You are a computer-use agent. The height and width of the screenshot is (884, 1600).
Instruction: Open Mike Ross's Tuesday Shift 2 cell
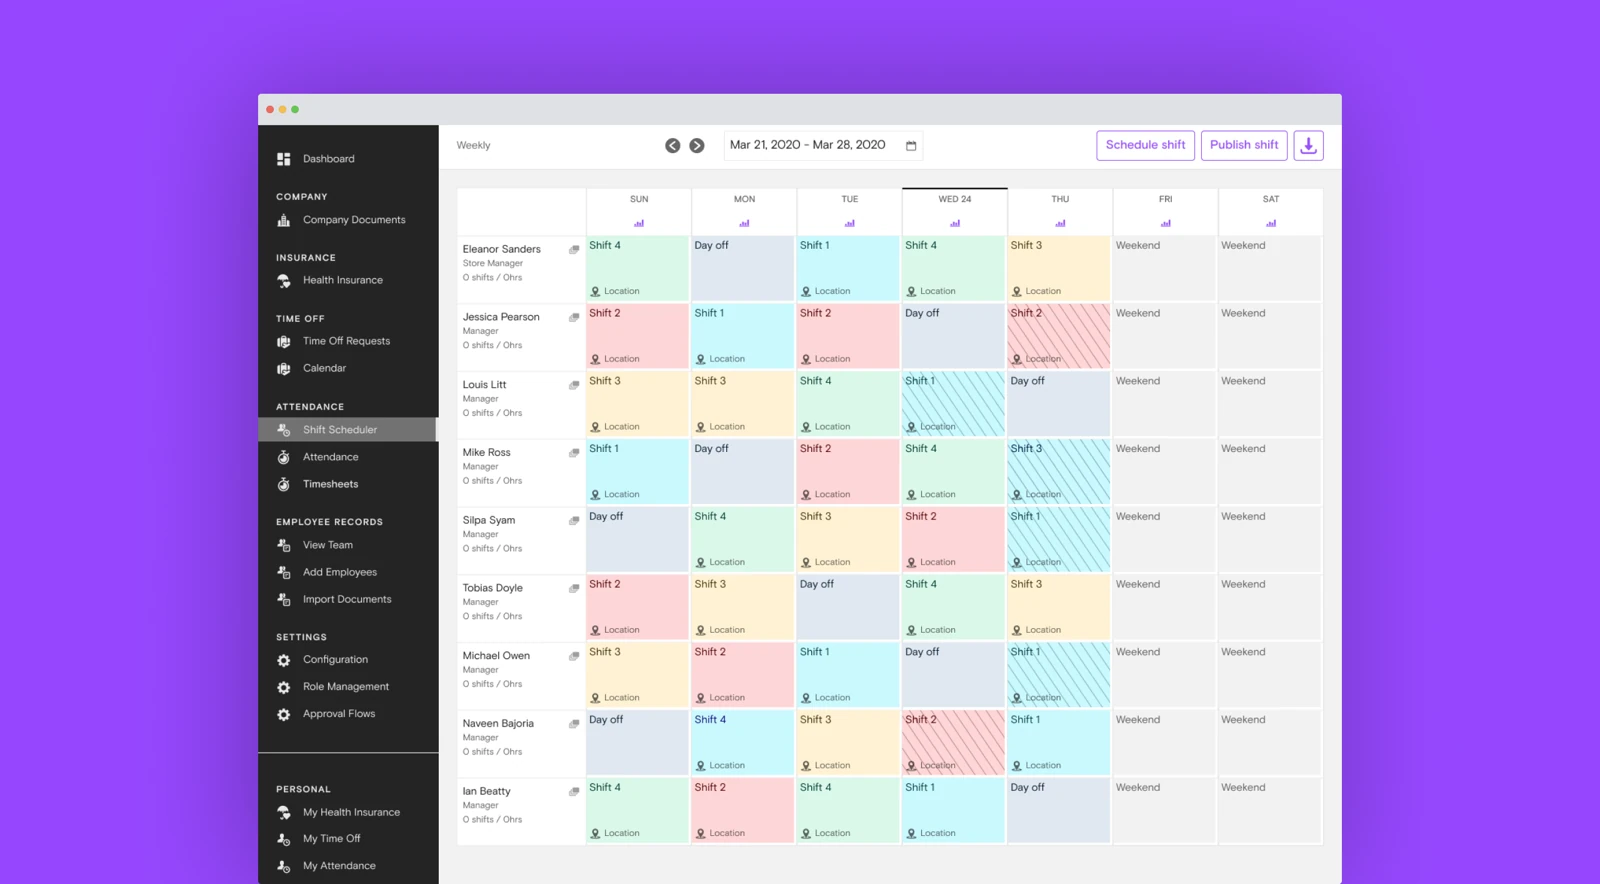click(848, 472)
